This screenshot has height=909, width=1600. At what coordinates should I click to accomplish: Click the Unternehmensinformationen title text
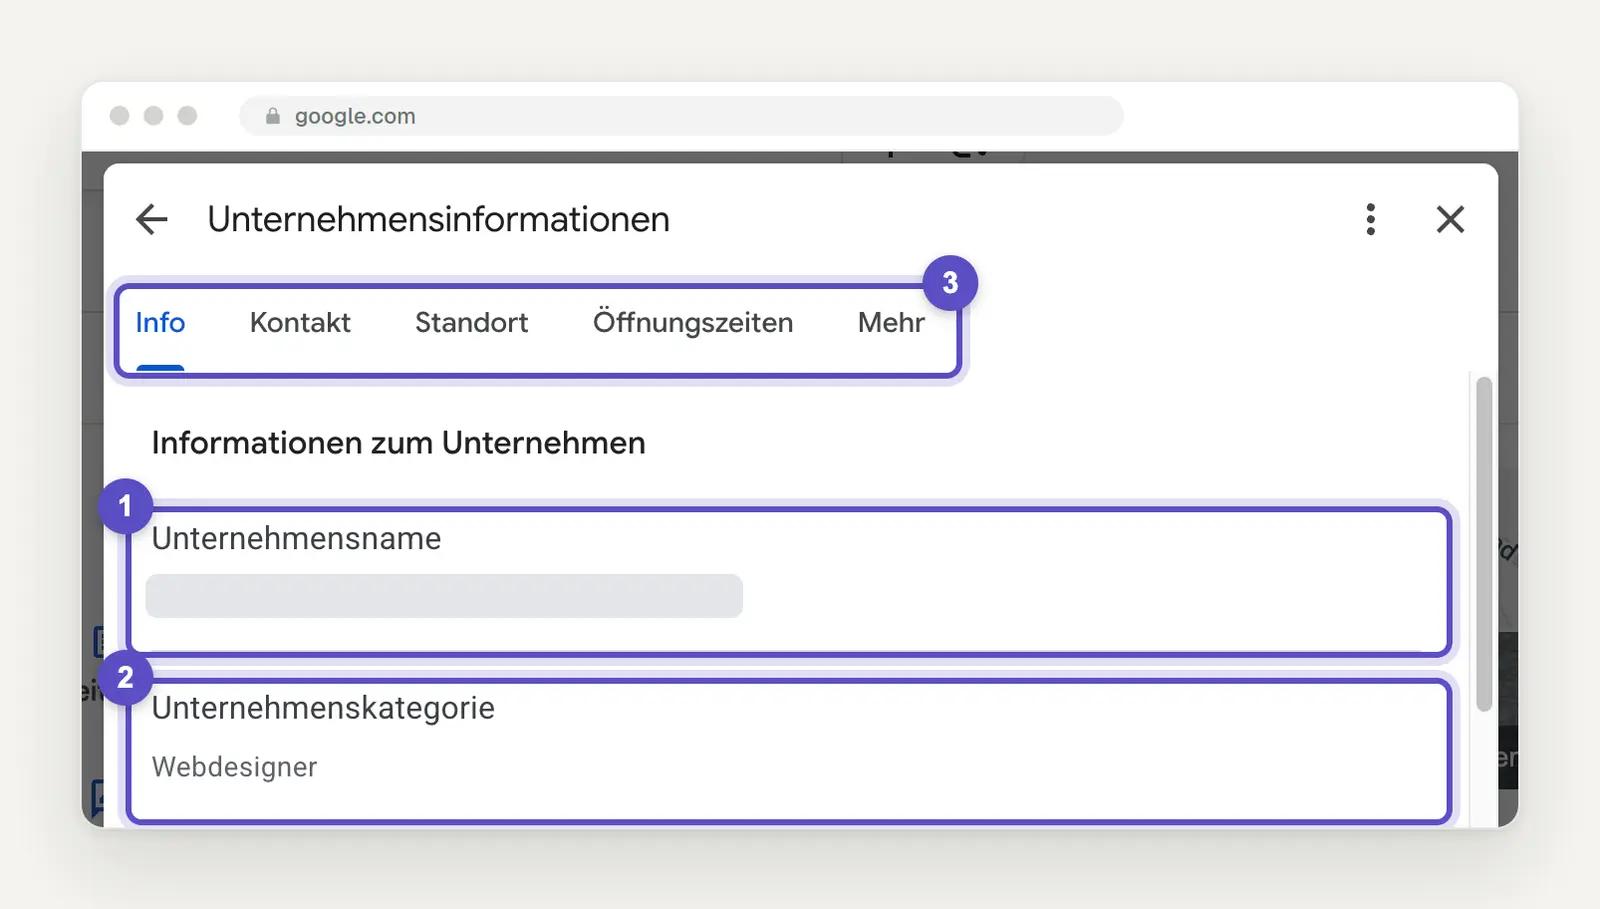click(x=438, y=219)
